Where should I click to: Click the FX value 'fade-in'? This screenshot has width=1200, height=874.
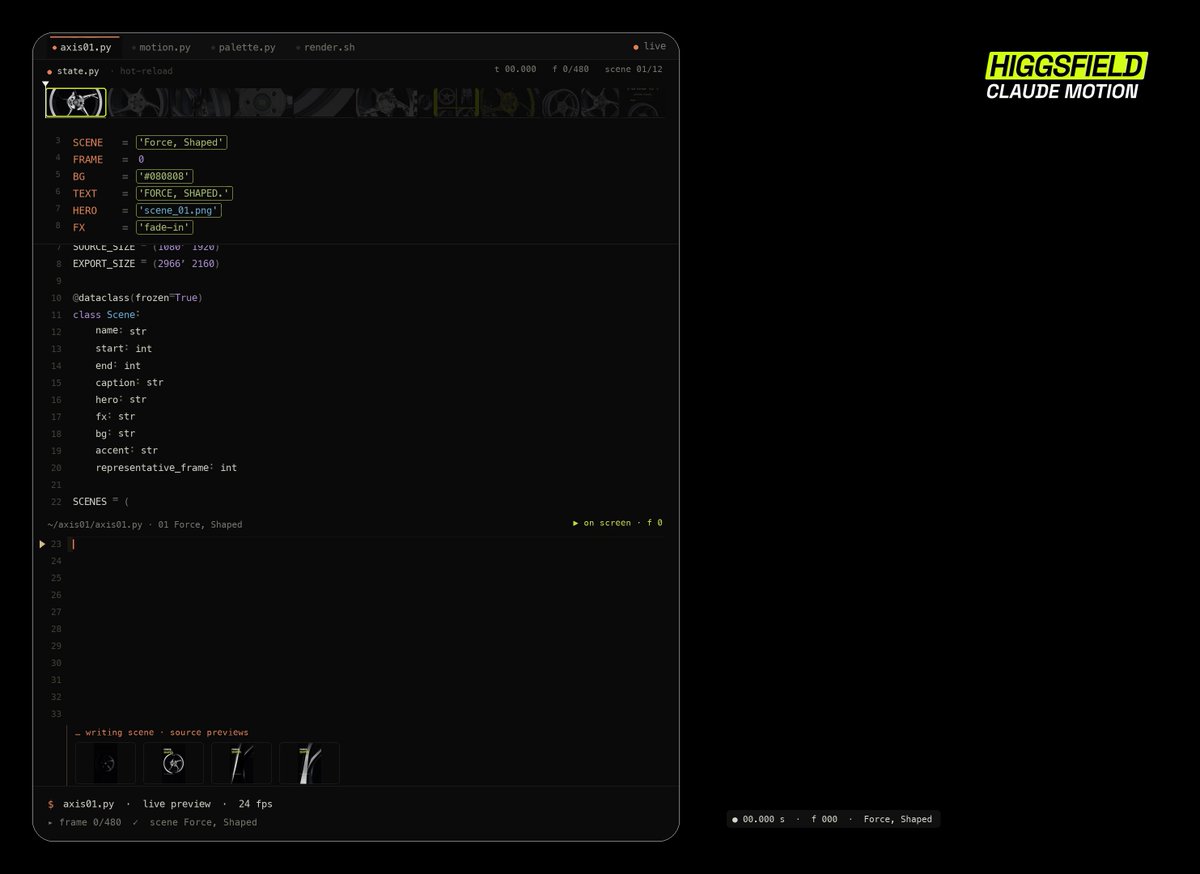click(165, 227)
